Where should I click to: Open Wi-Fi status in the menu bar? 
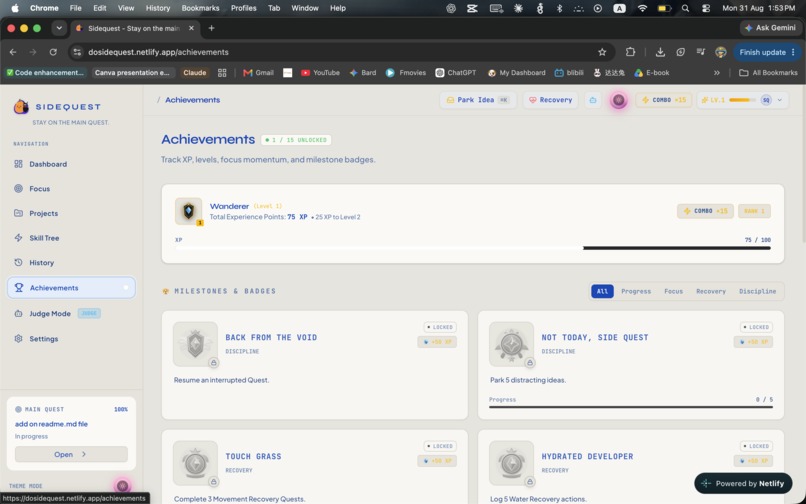pos(642,8)
